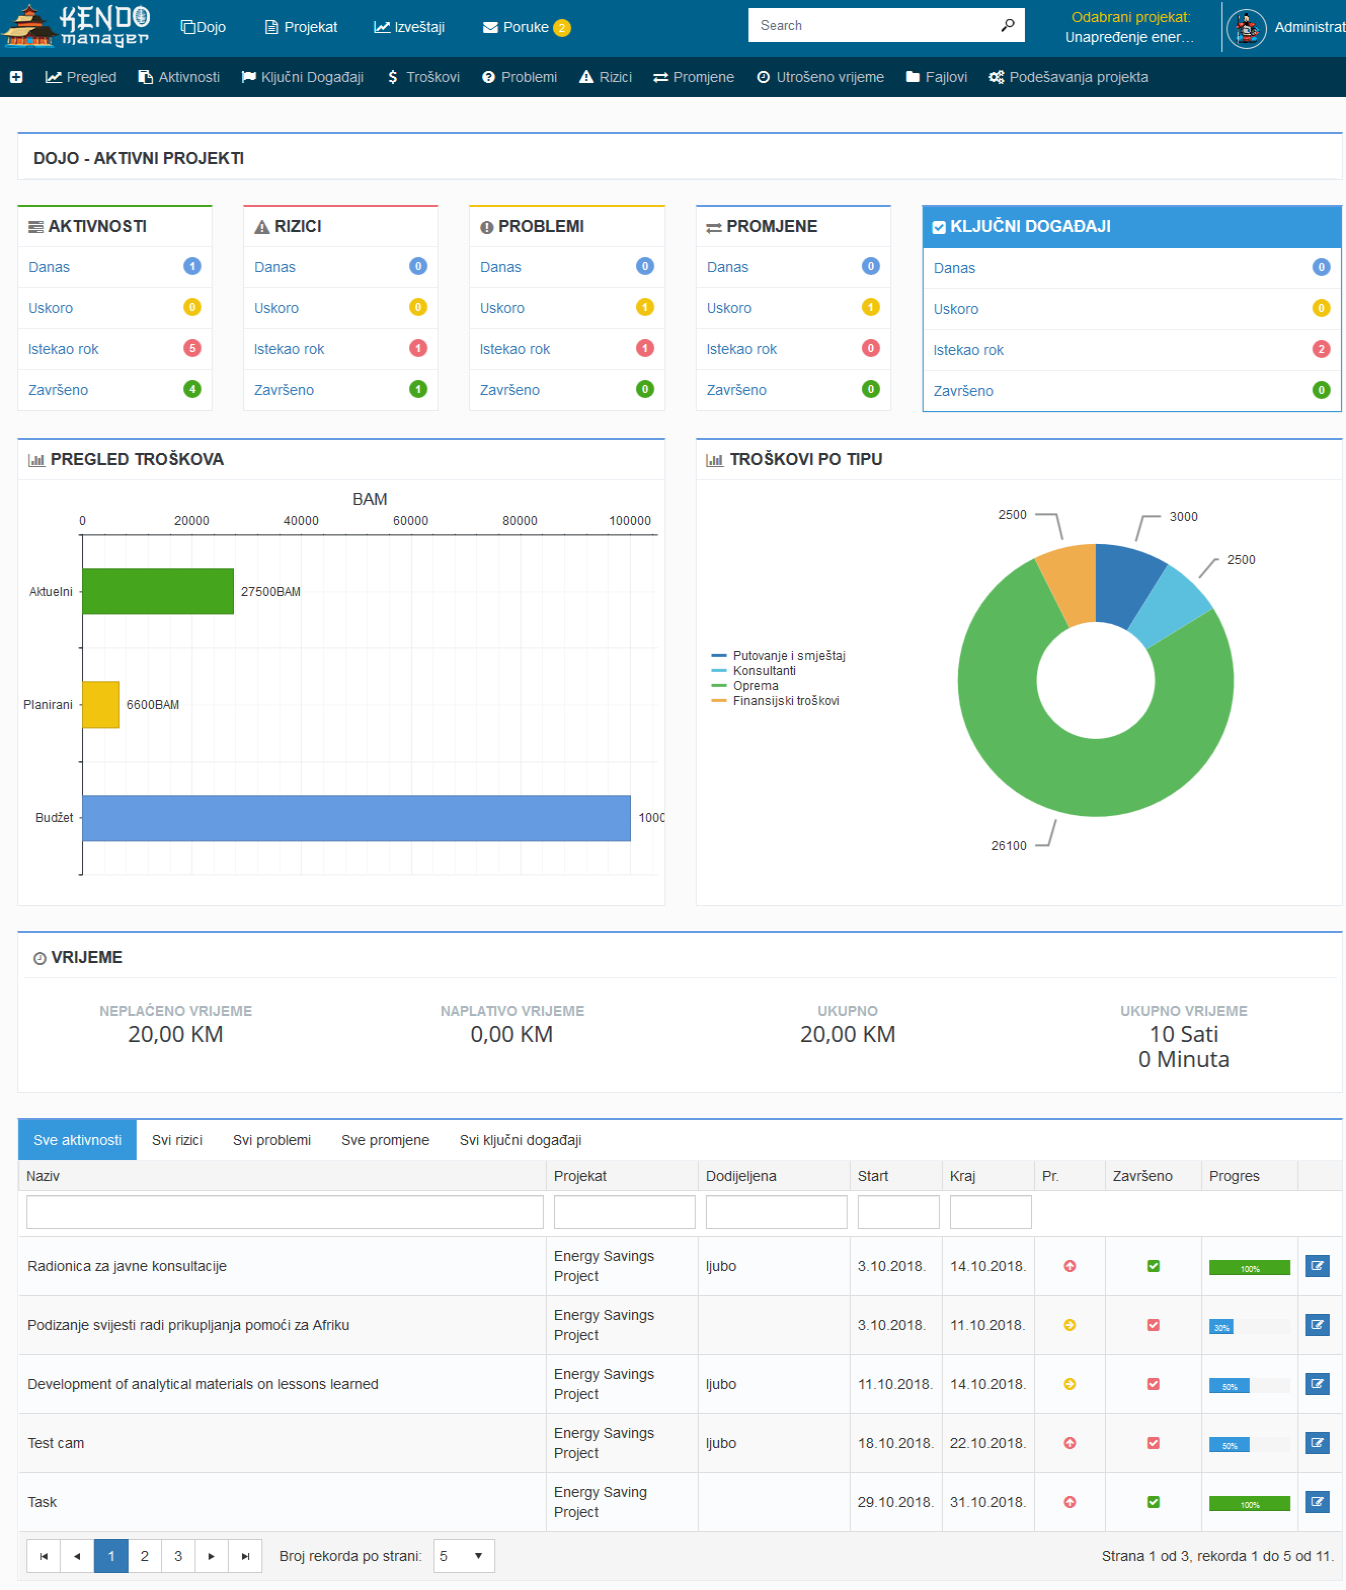Switch to Sve promjene tab
1346x1590 pixels.
385,1140
